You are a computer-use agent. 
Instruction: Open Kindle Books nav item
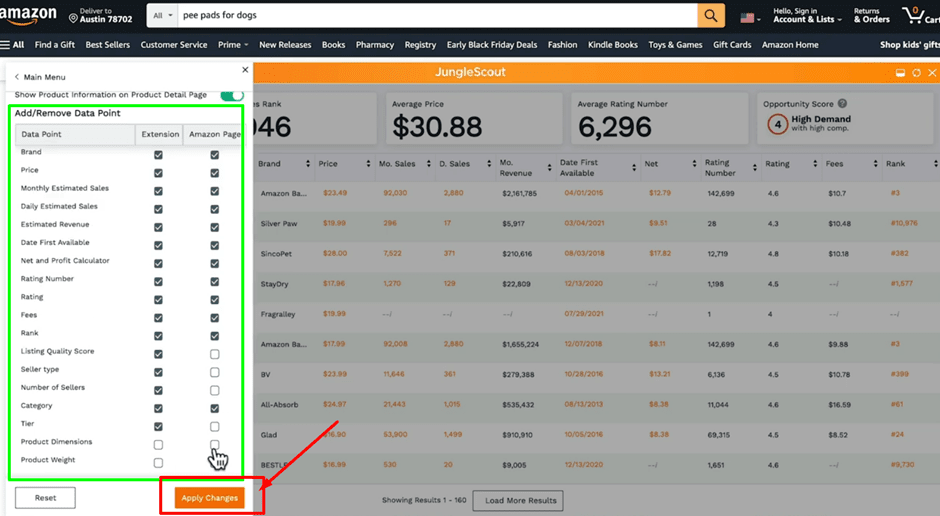(x=613, y=45)
